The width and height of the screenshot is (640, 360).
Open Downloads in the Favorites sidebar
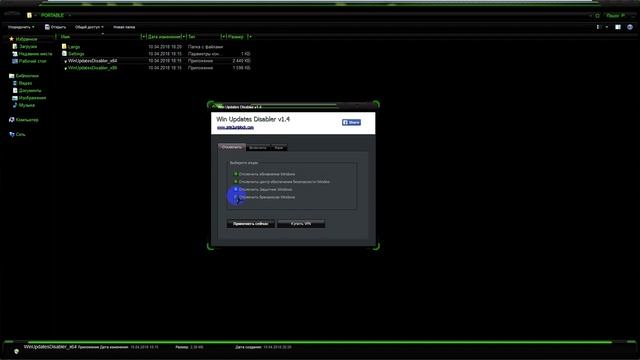tap(25, 47)
